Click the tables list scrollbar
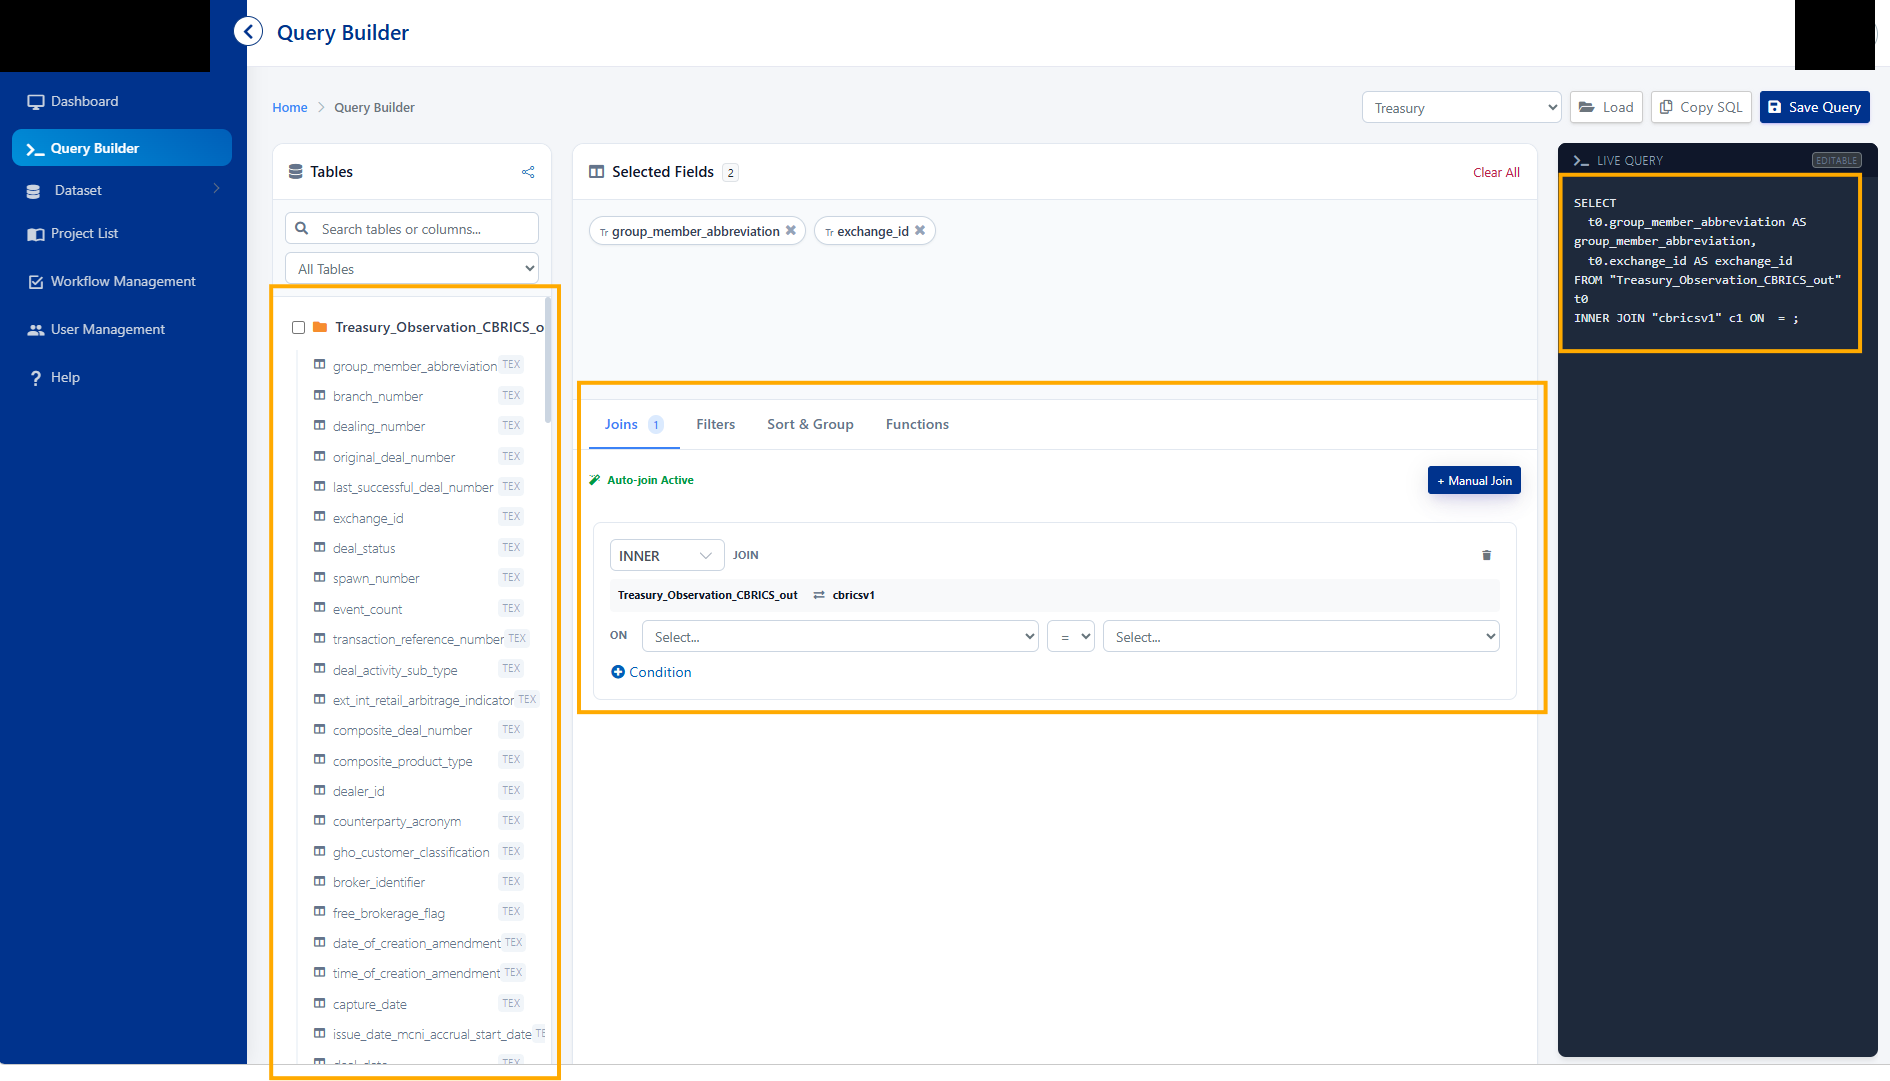 pyautogui.click(x=547, y=360)
